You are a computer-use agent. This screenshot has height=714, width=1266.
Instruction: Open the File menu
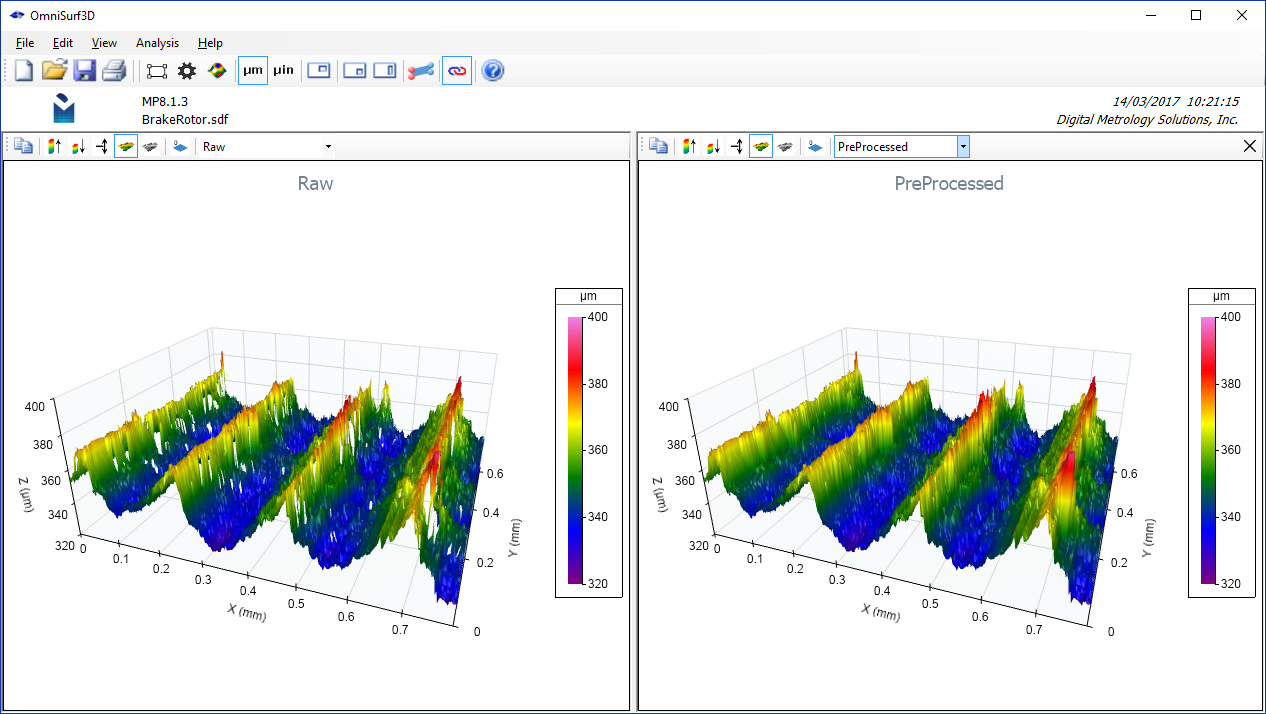[24, 43]
